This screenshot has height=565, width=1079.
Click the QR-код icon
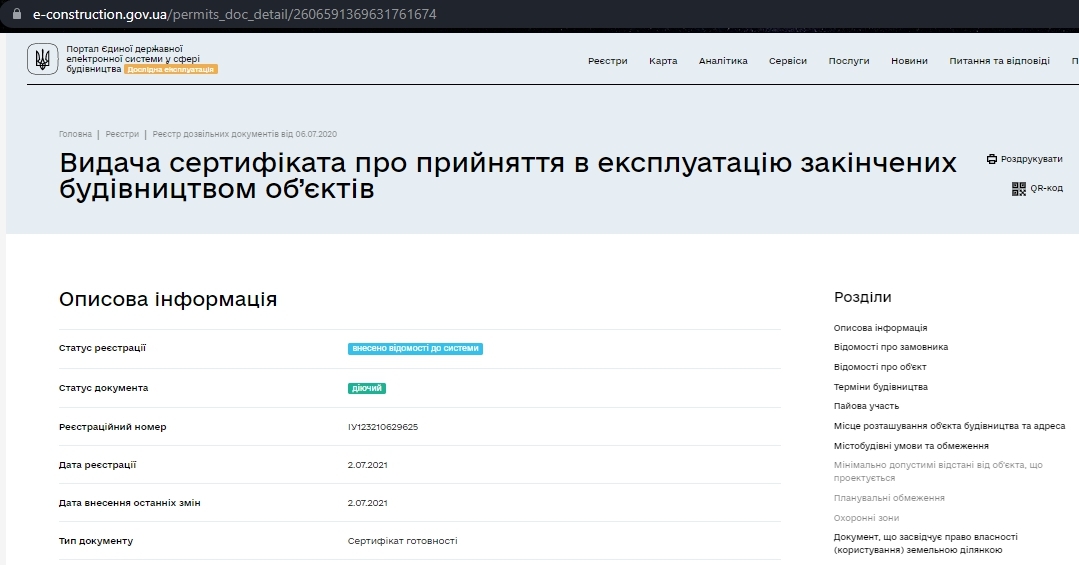pyautogui.click(x=1018, y=189)
